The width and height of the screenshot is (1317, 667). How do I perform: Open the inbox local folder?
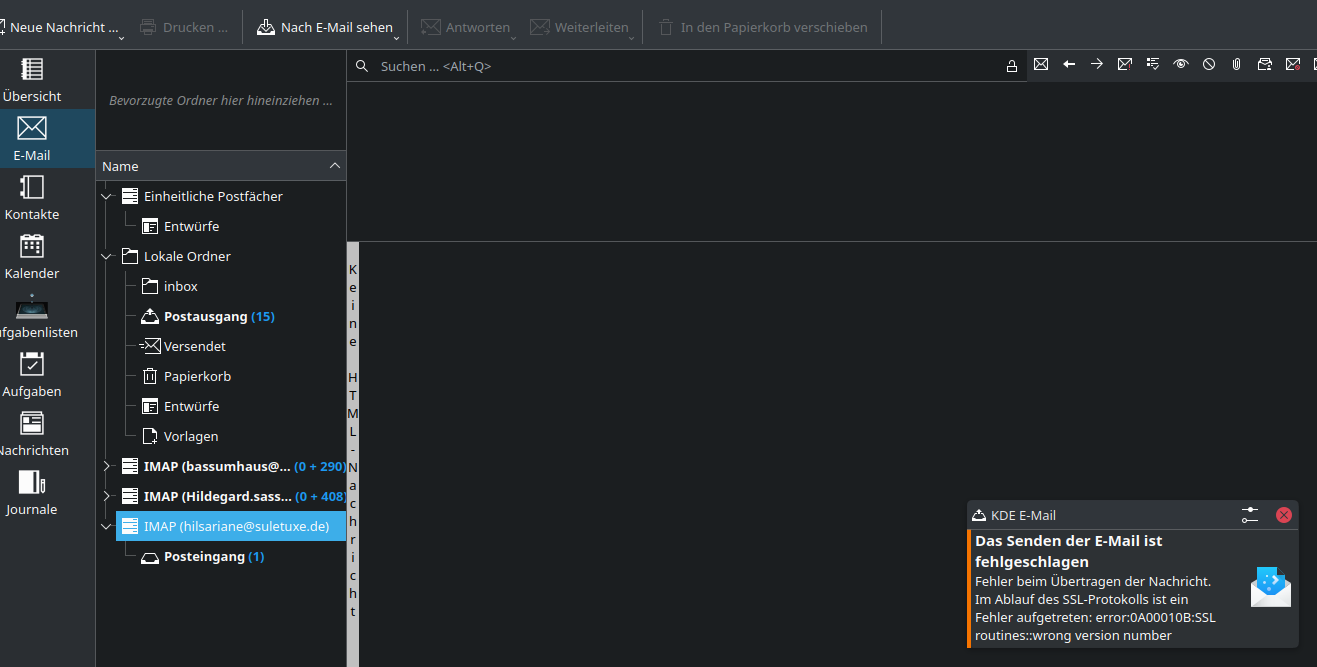pyautogui.click(x=181, y=286)
